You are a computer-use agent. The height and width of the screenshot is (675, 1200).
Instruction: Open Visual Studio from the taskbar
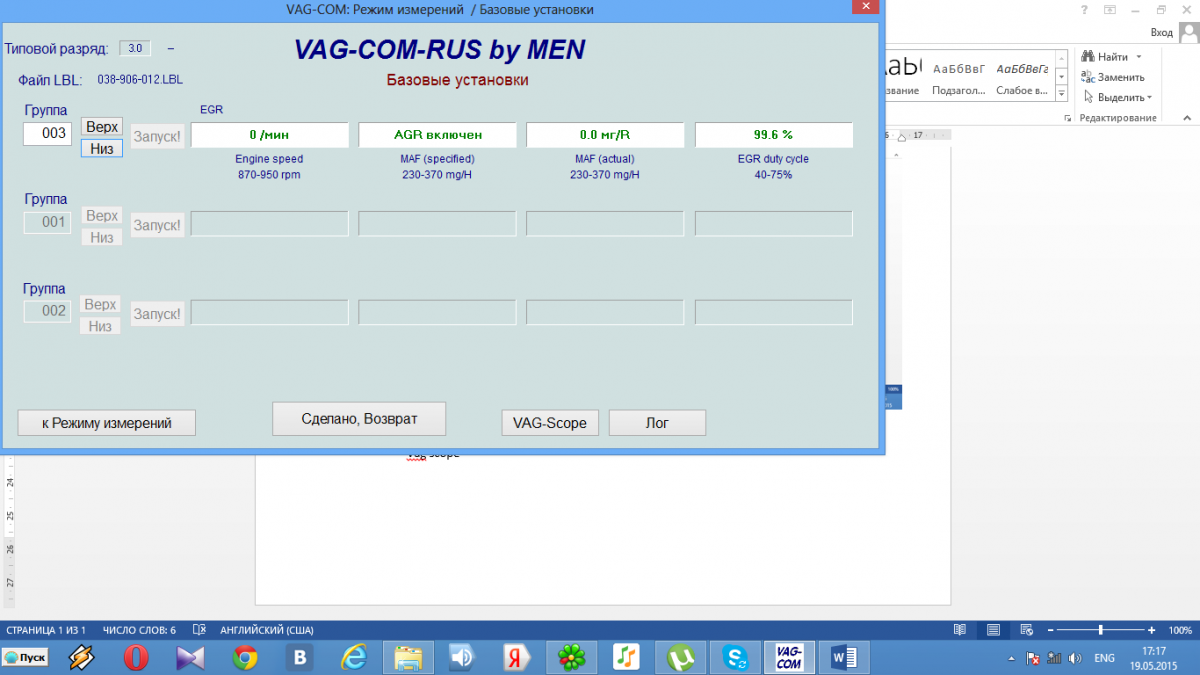[x=190, y=657]
